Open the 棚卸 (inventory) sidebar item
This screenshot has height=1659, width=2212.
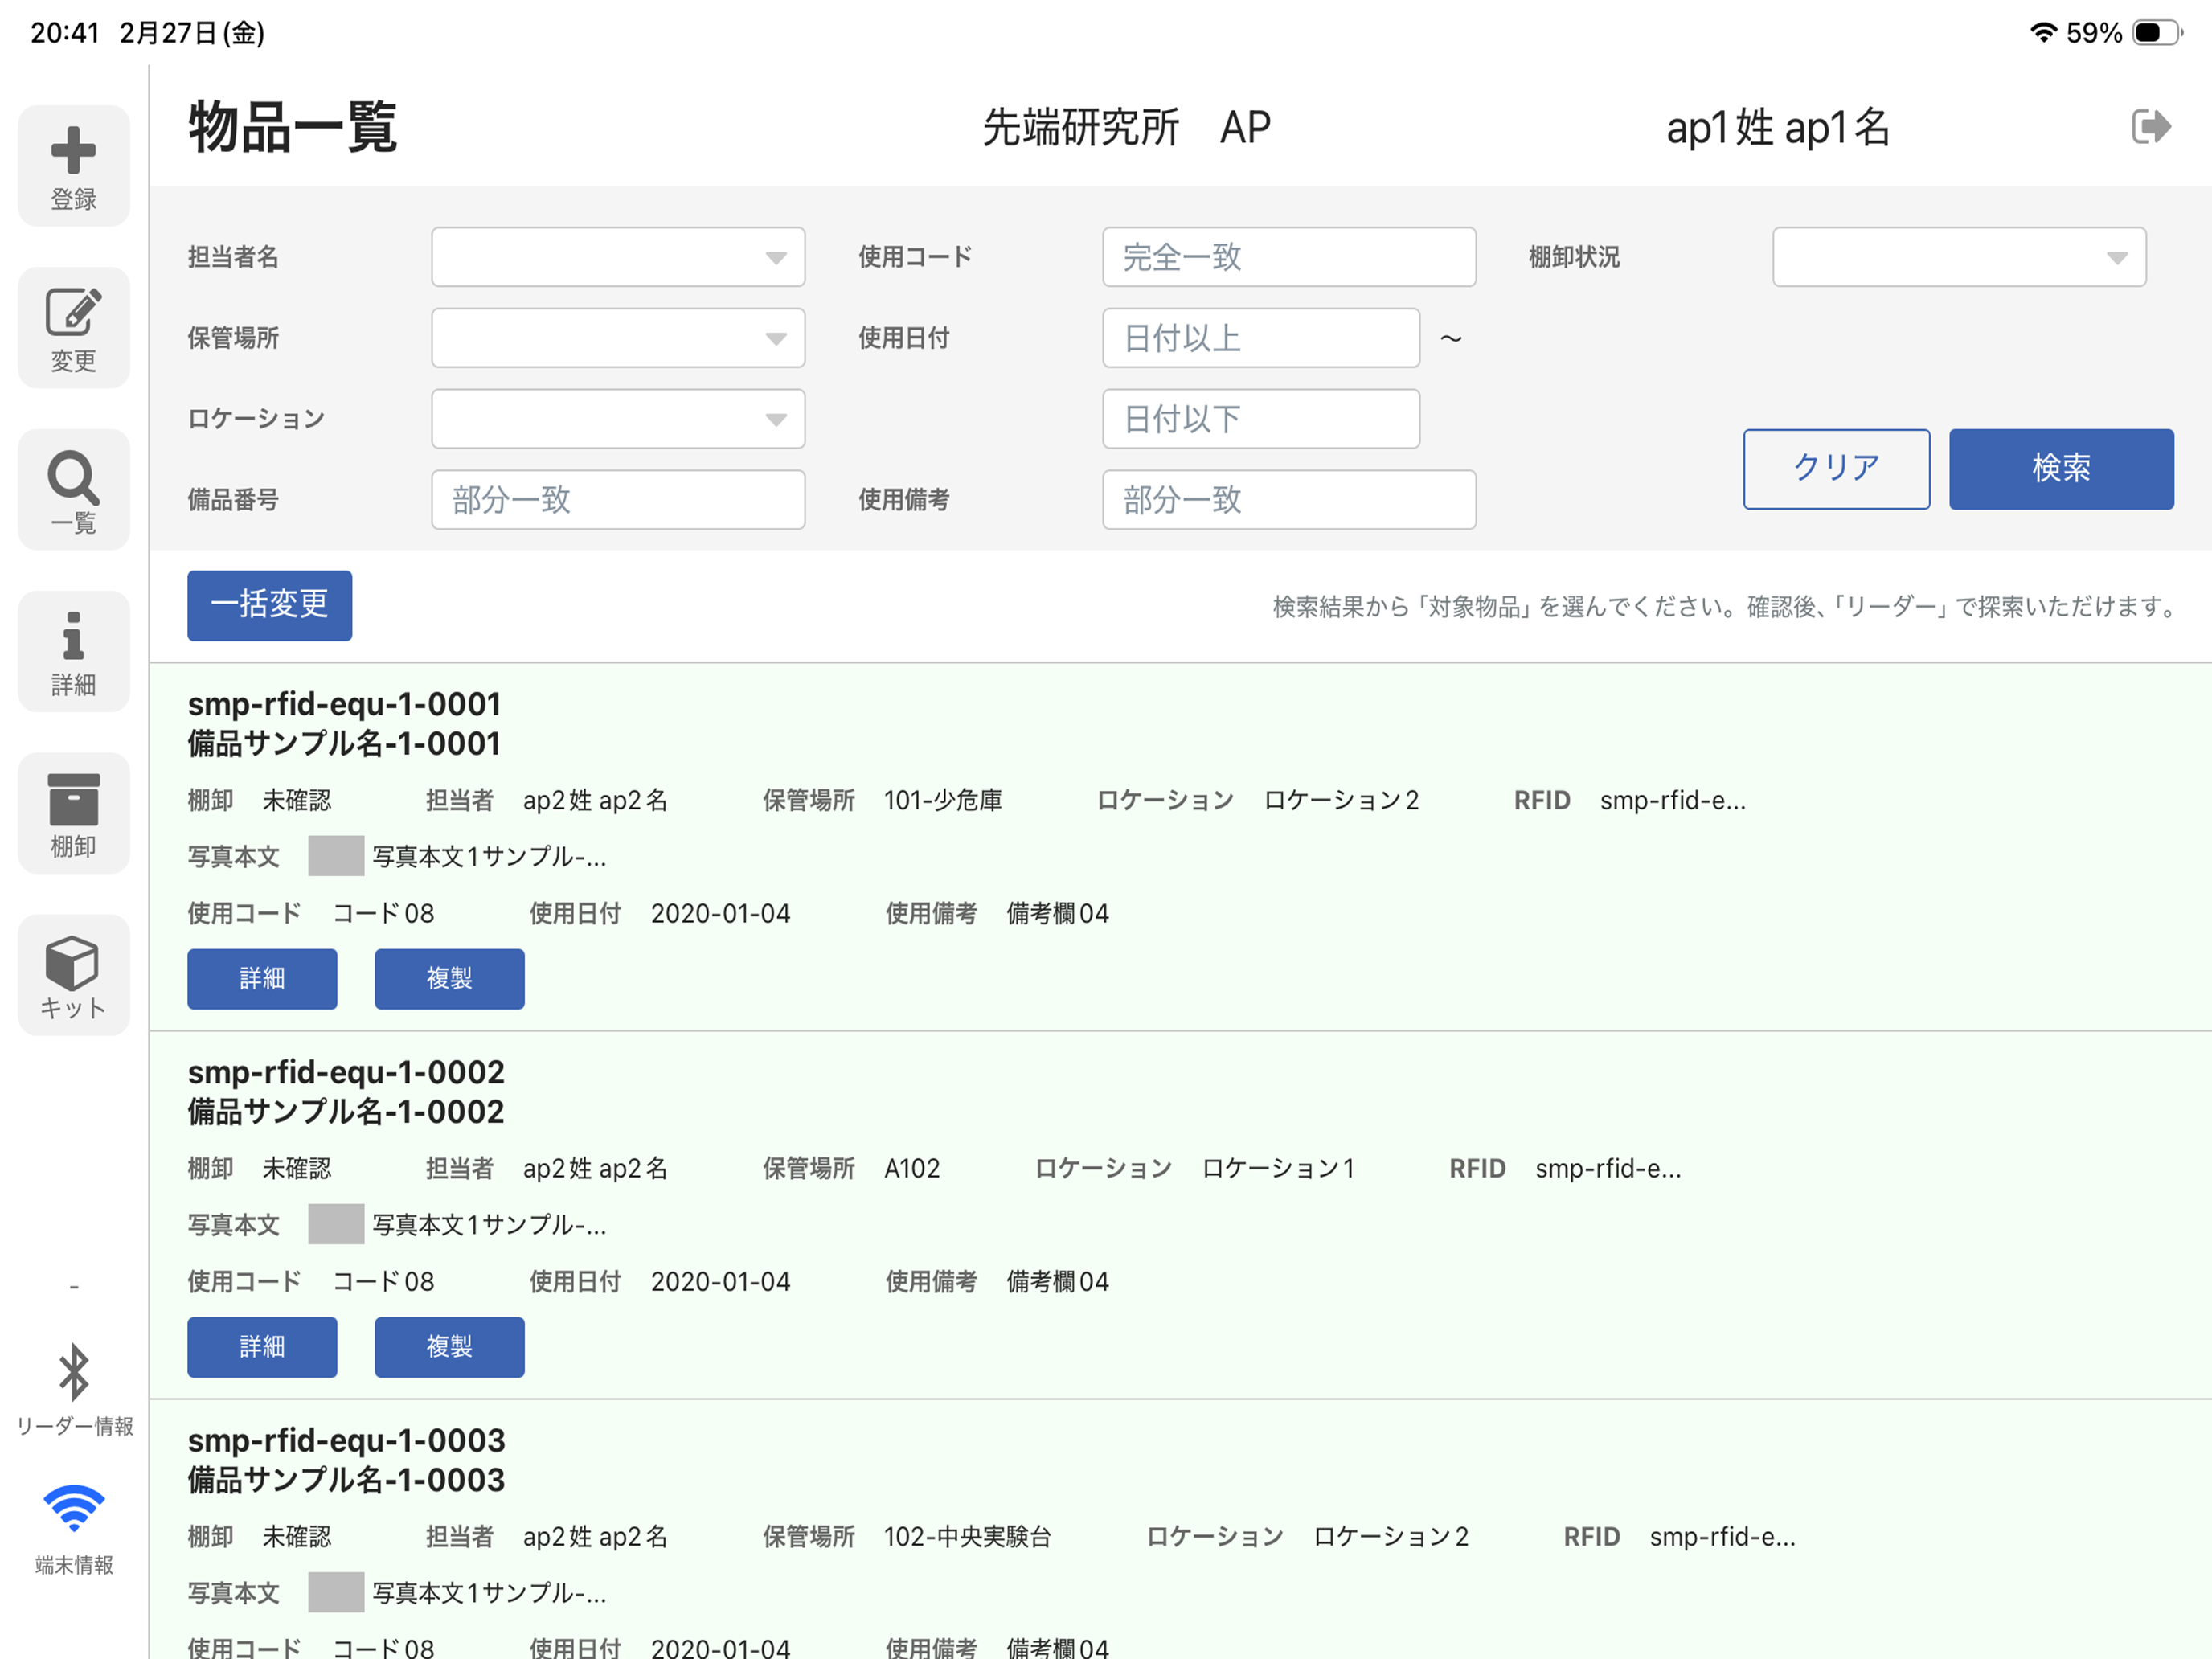(73, 814)
